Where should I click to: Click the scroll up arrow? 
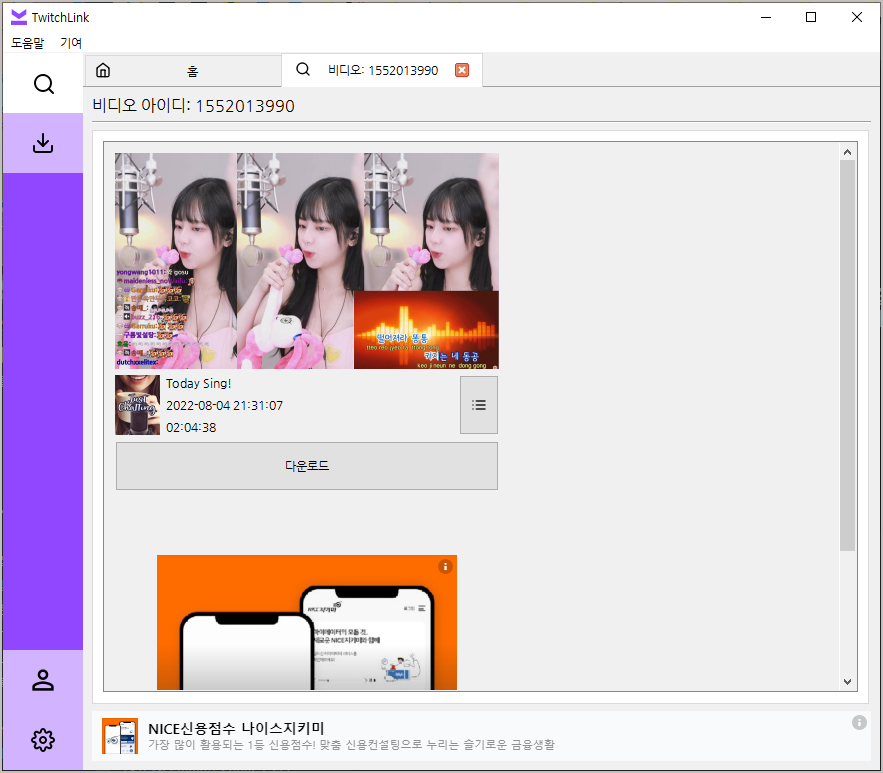click(x=847, y=152)
